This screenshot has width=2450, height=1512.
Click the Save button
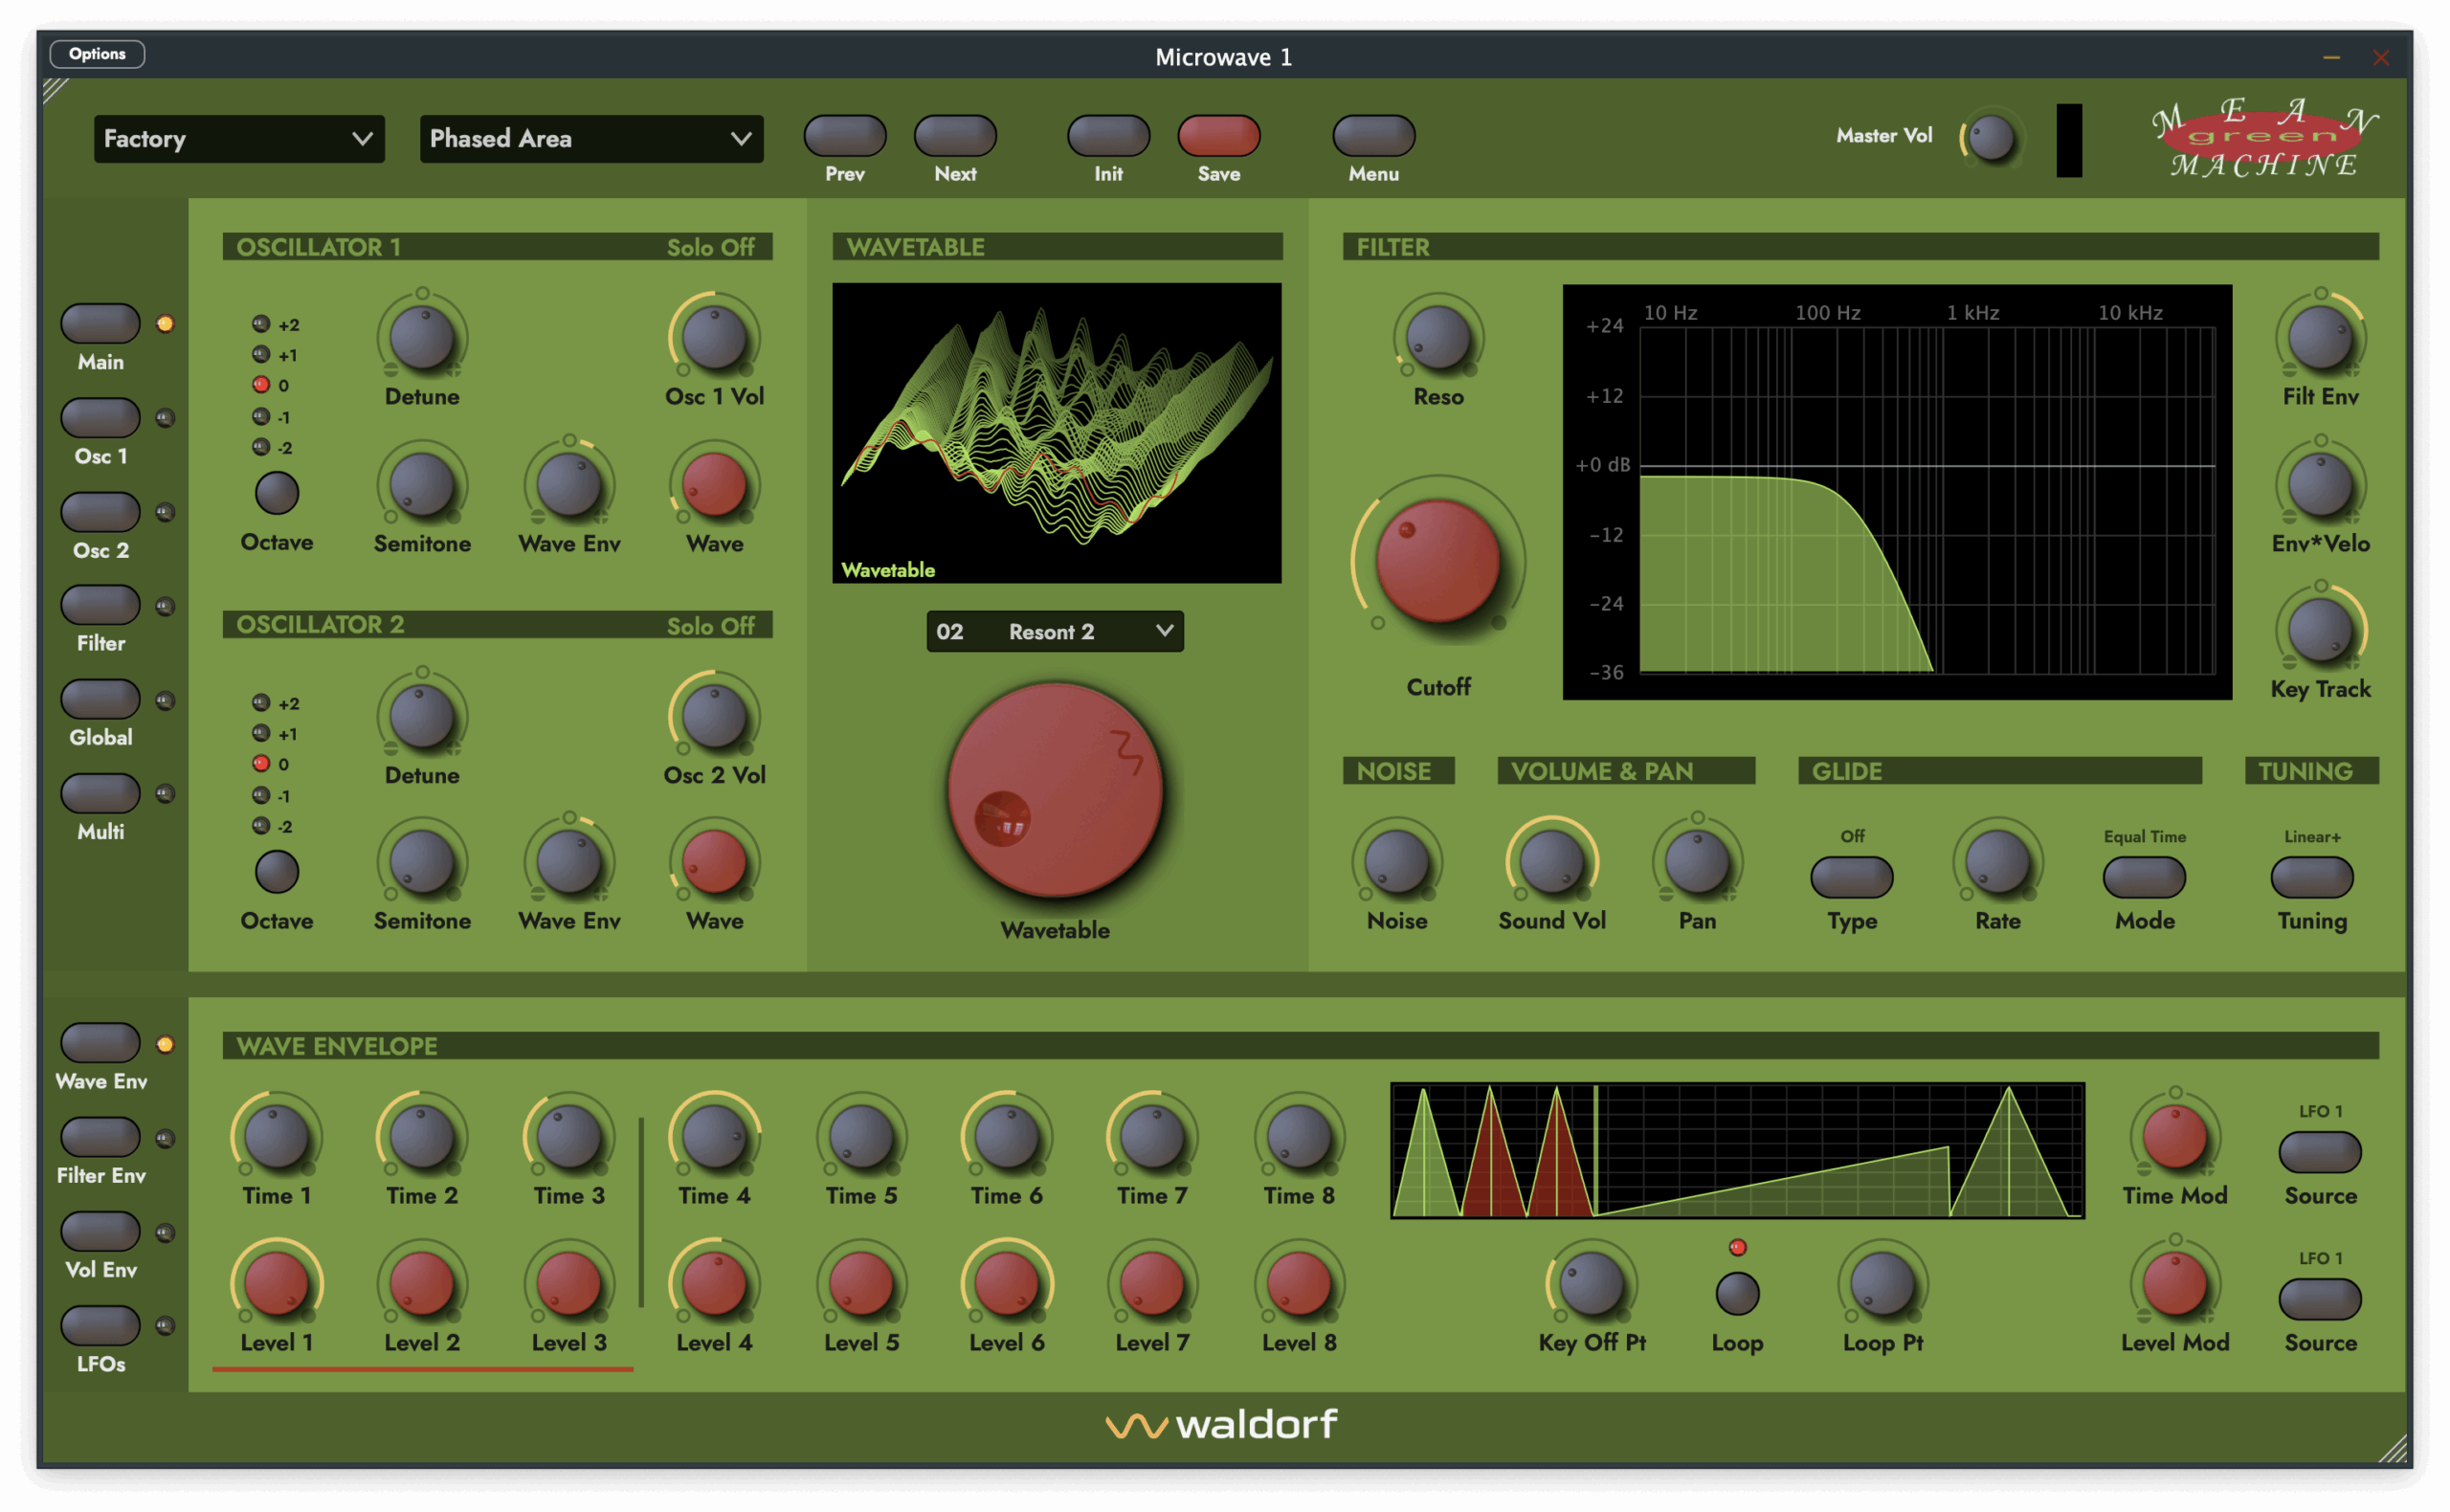1218,136
